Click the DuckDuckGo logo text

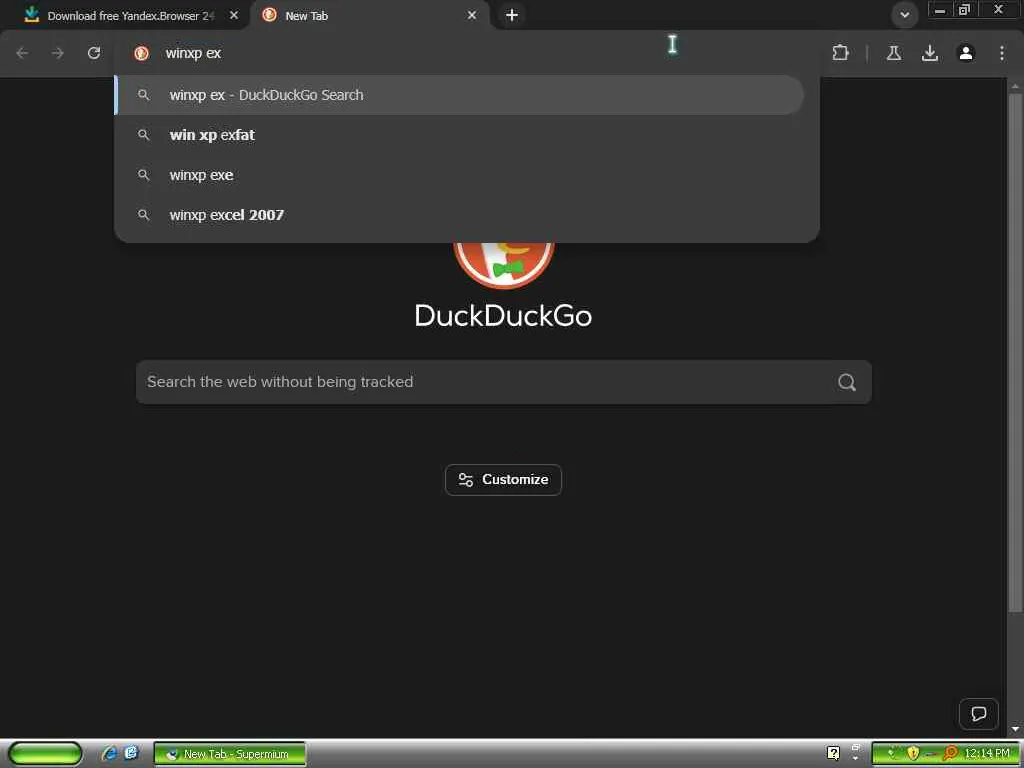point(504,316)
